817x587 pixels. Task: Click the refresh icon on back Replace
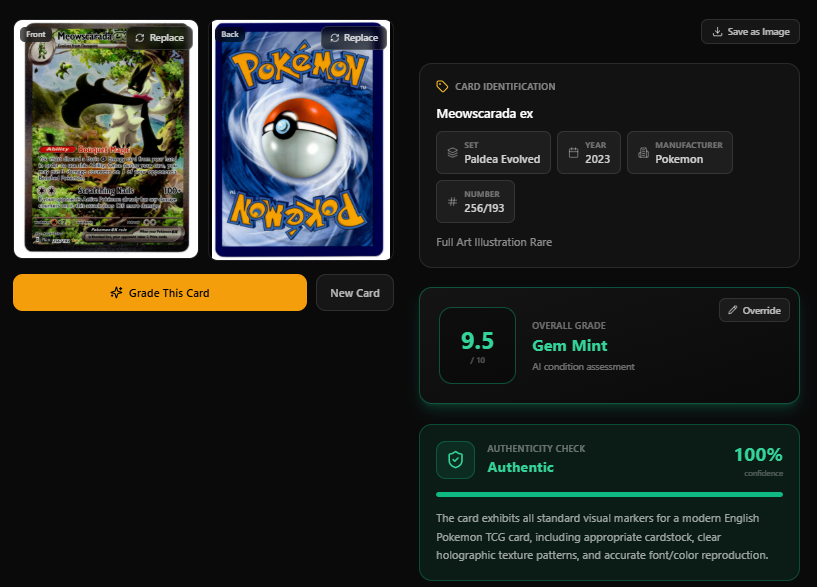(335, 38)
